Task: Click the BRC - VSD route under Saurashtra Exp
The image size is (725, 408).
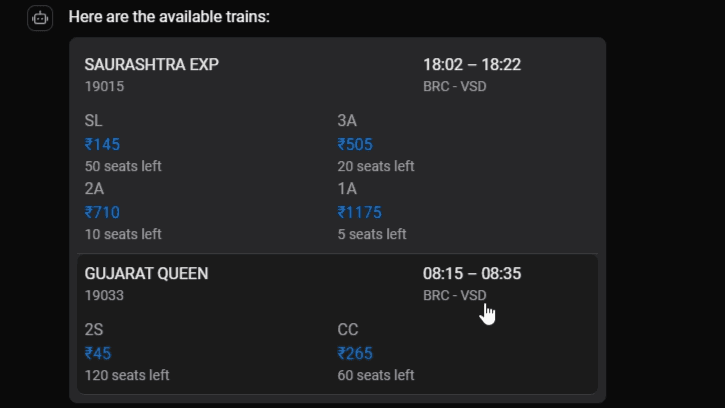Action: coord(454,86)
